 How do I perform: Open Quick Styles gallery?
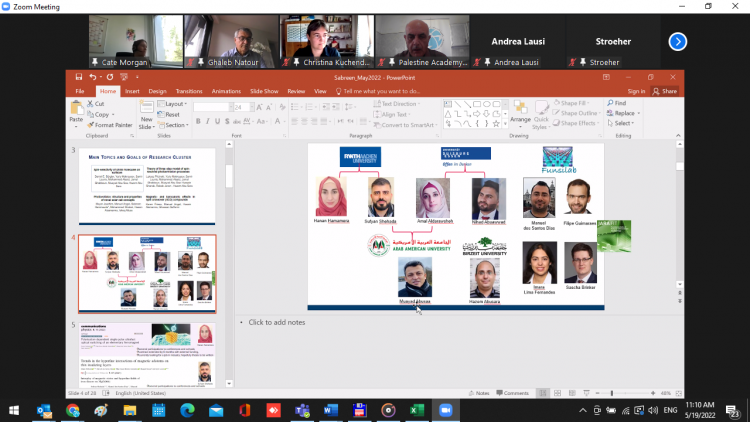tap(541, 115)
